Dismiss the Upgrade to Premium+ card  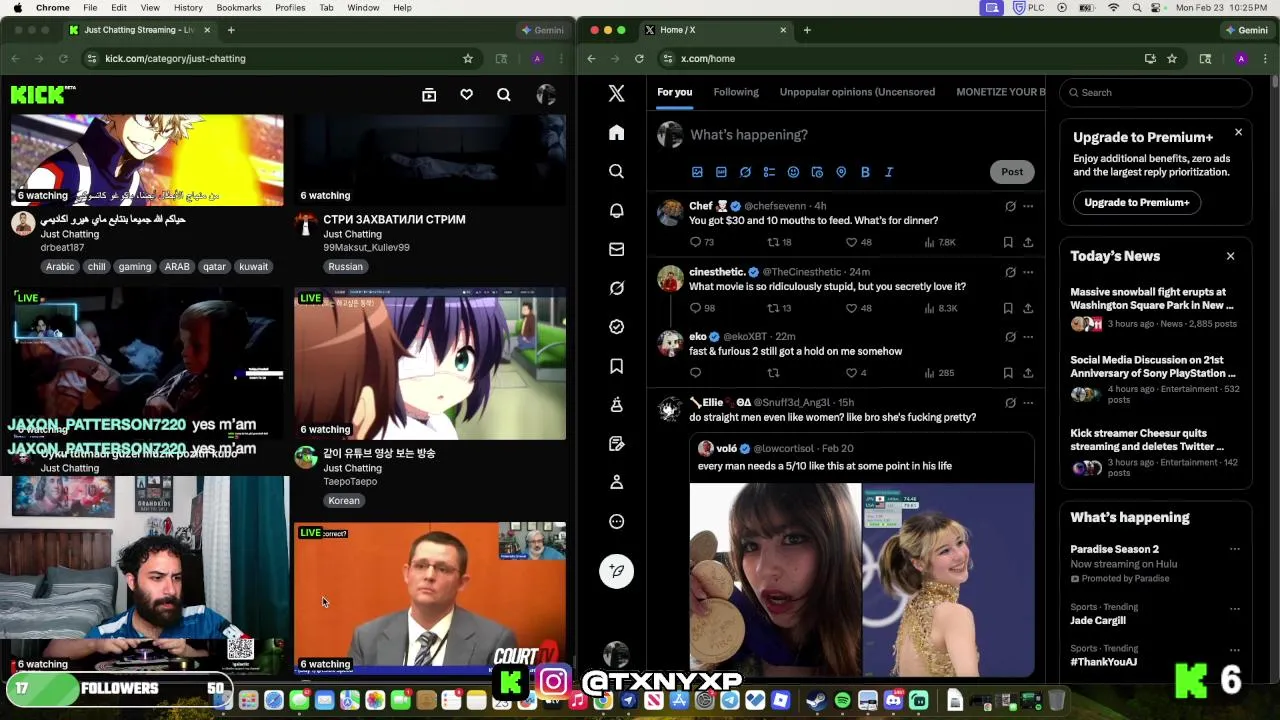(1238, 132)
